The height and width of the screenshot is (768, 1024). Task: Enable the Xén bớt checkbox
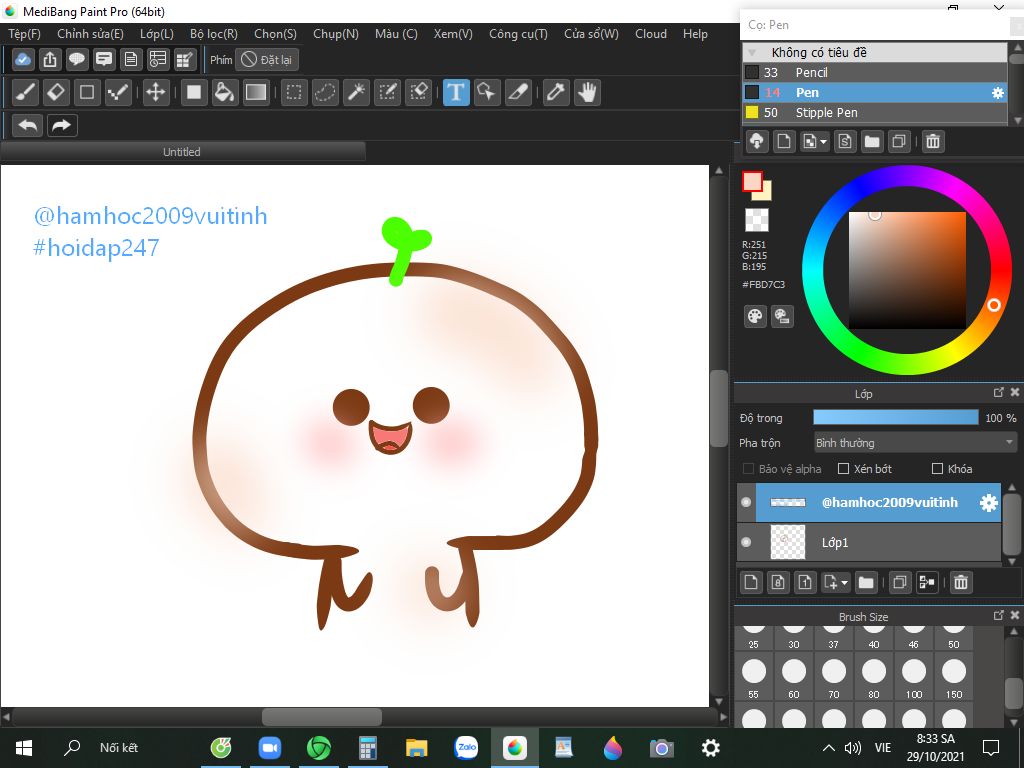(843, 468)
